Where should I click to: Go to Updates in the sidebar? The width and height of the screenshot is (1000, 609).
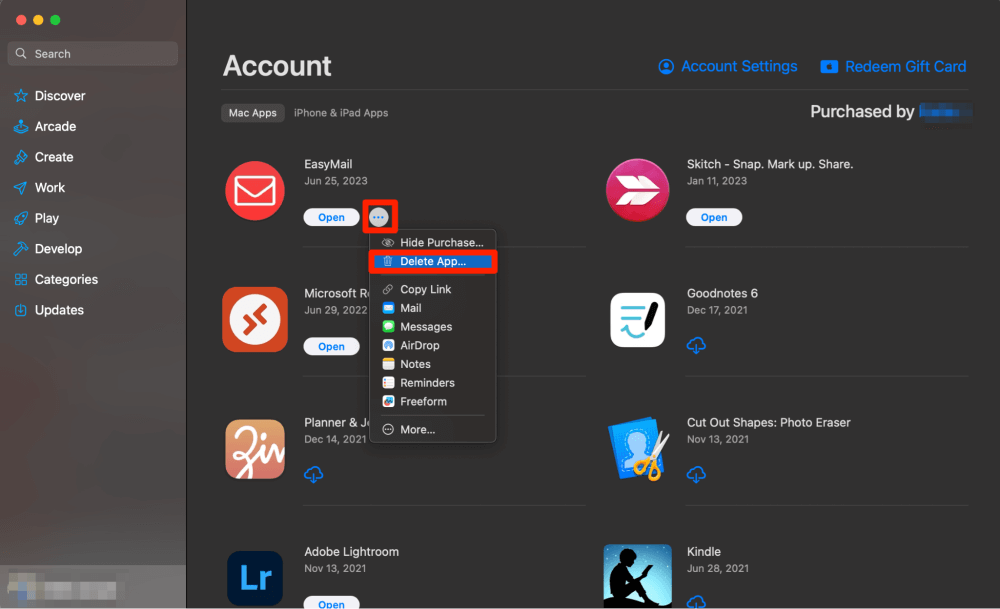(59, 310)
